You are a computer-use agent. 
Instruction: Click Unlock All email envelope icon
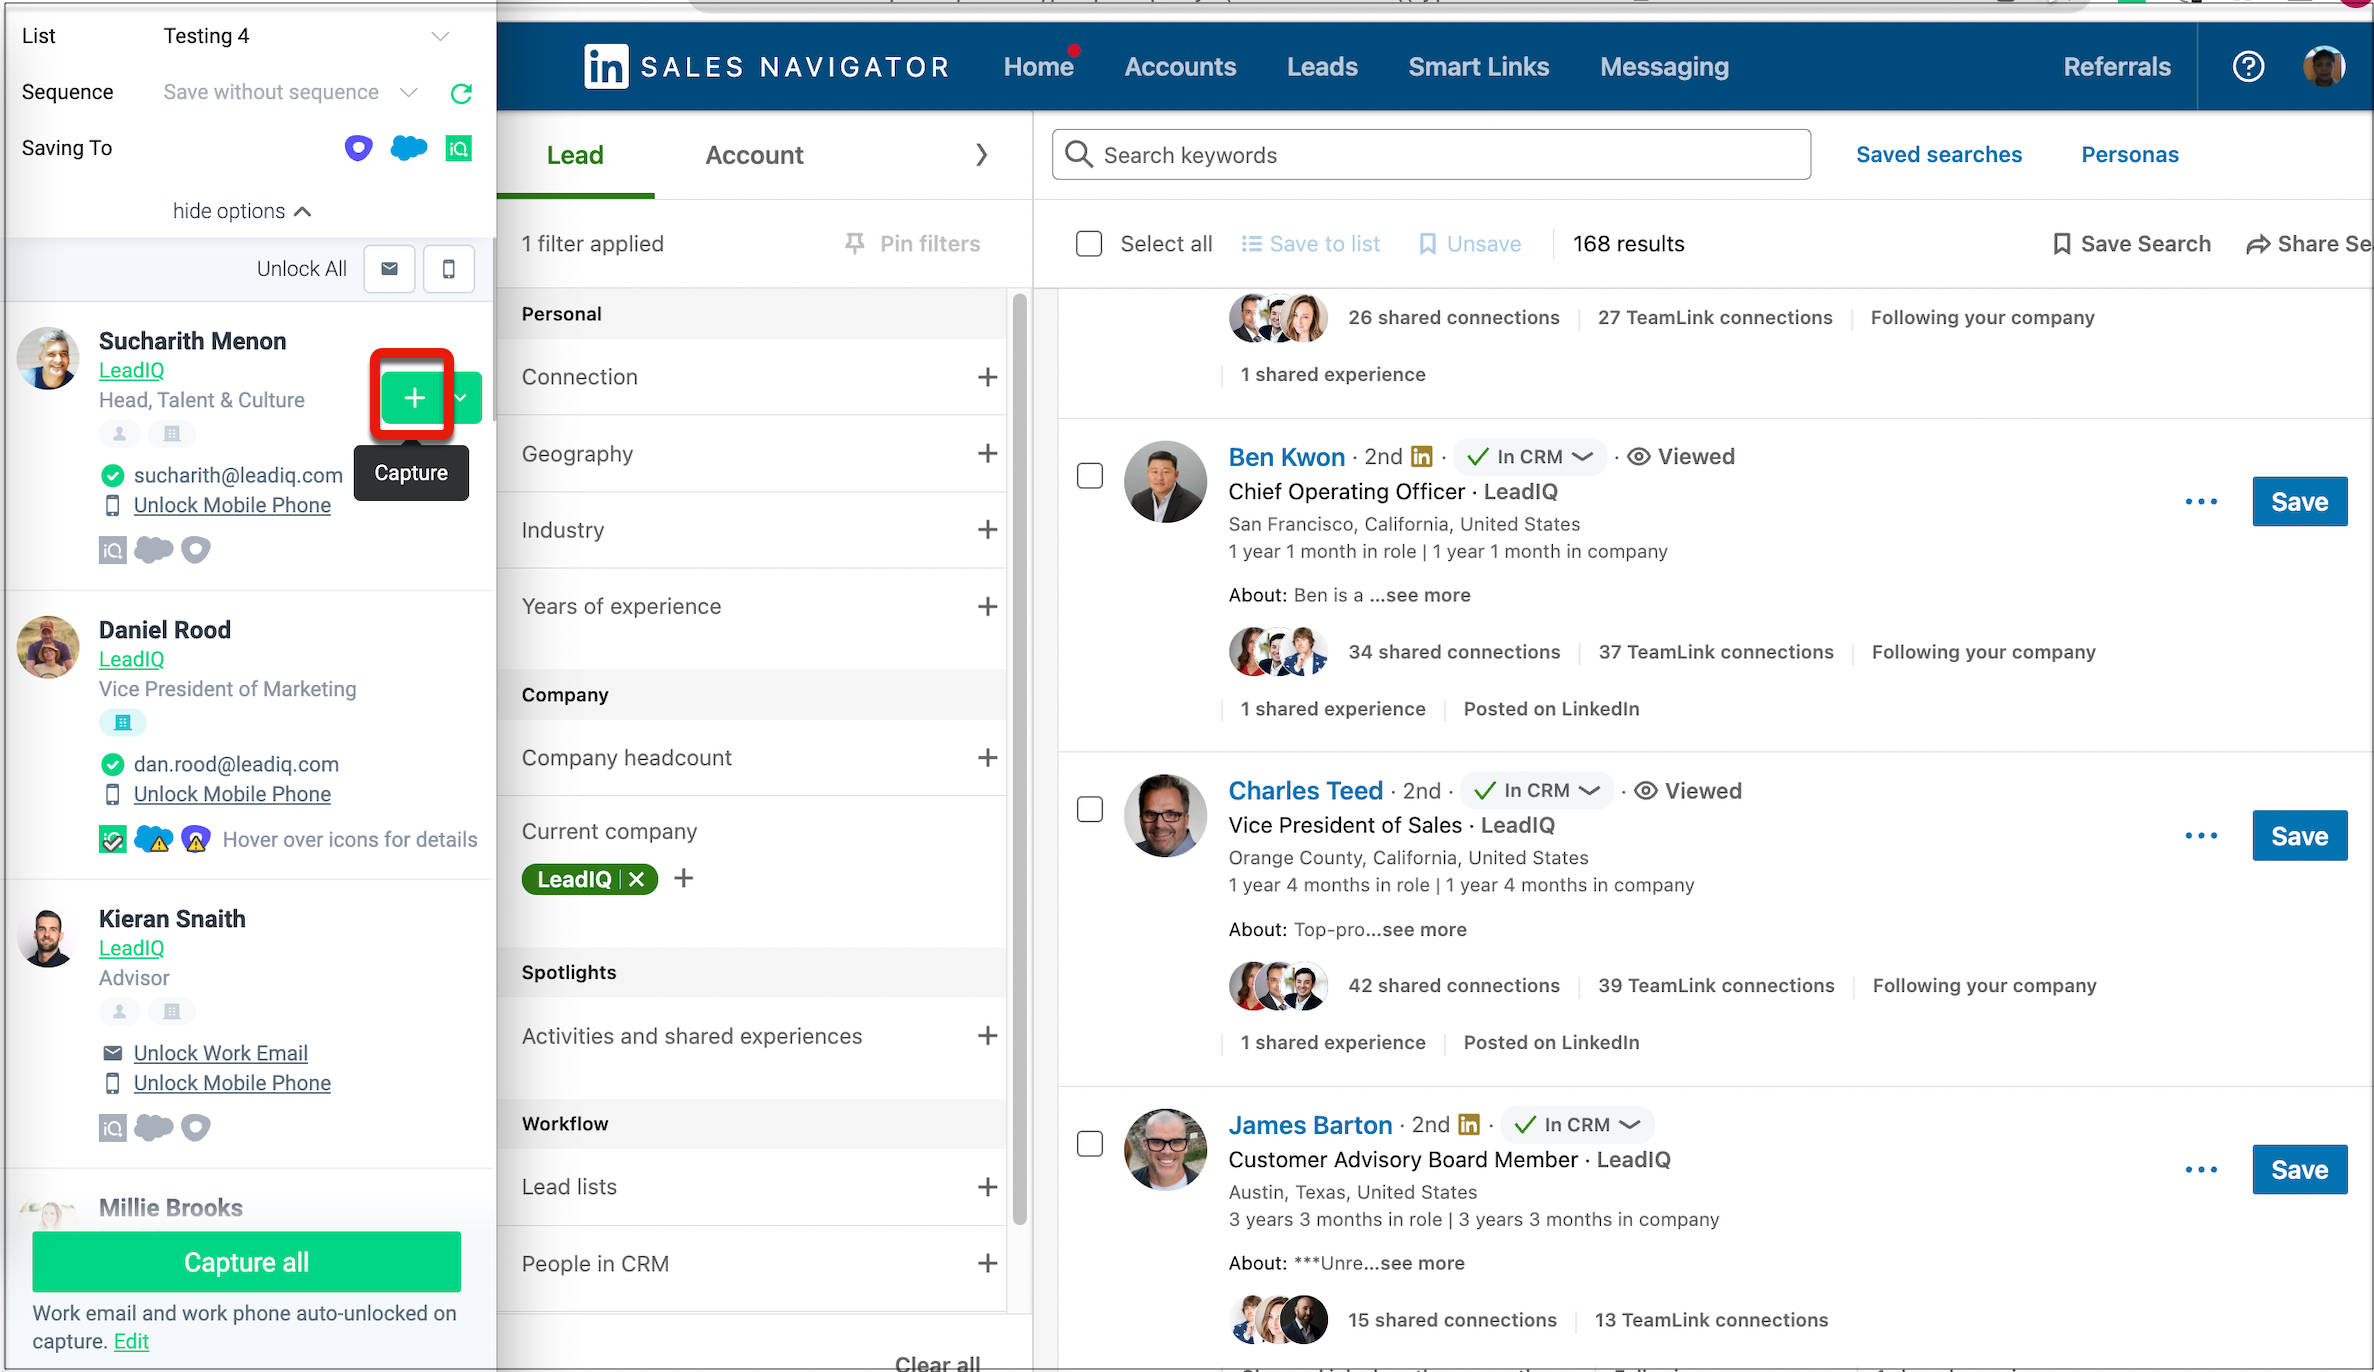[389, 269]
